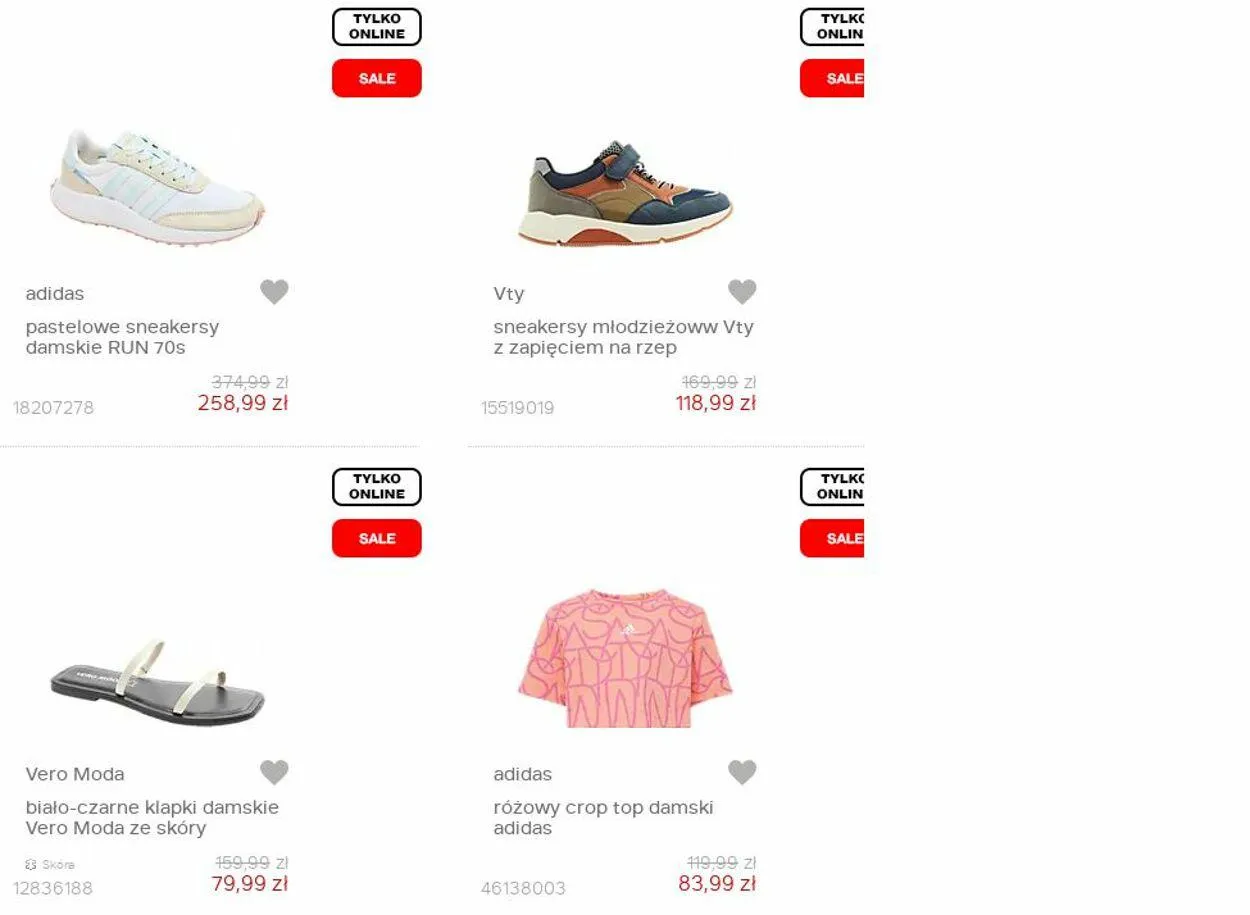This screenshot has height=915, width=1250.
Task: Click SALE badge on Vero Moda klapki
Action: pos(377,538)
